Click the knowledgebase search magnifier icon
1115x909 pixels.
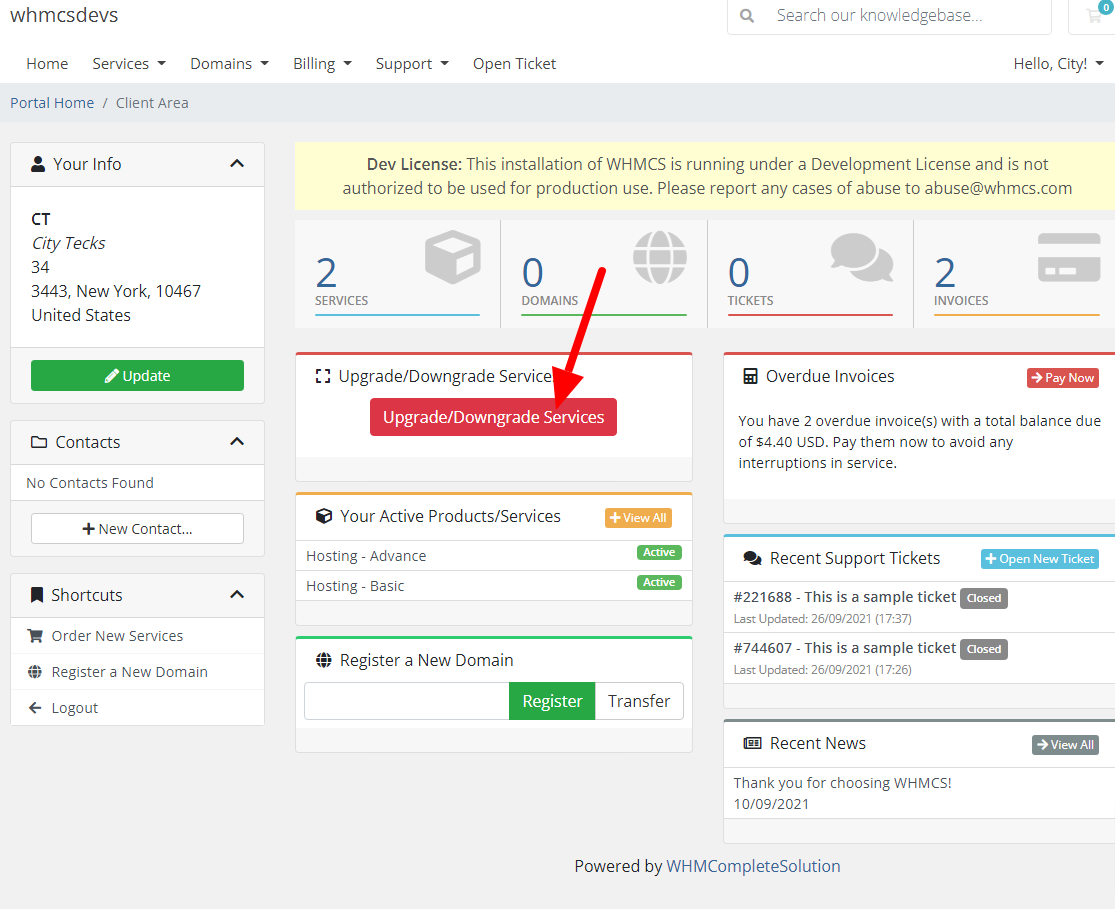(x=747, y=16)
